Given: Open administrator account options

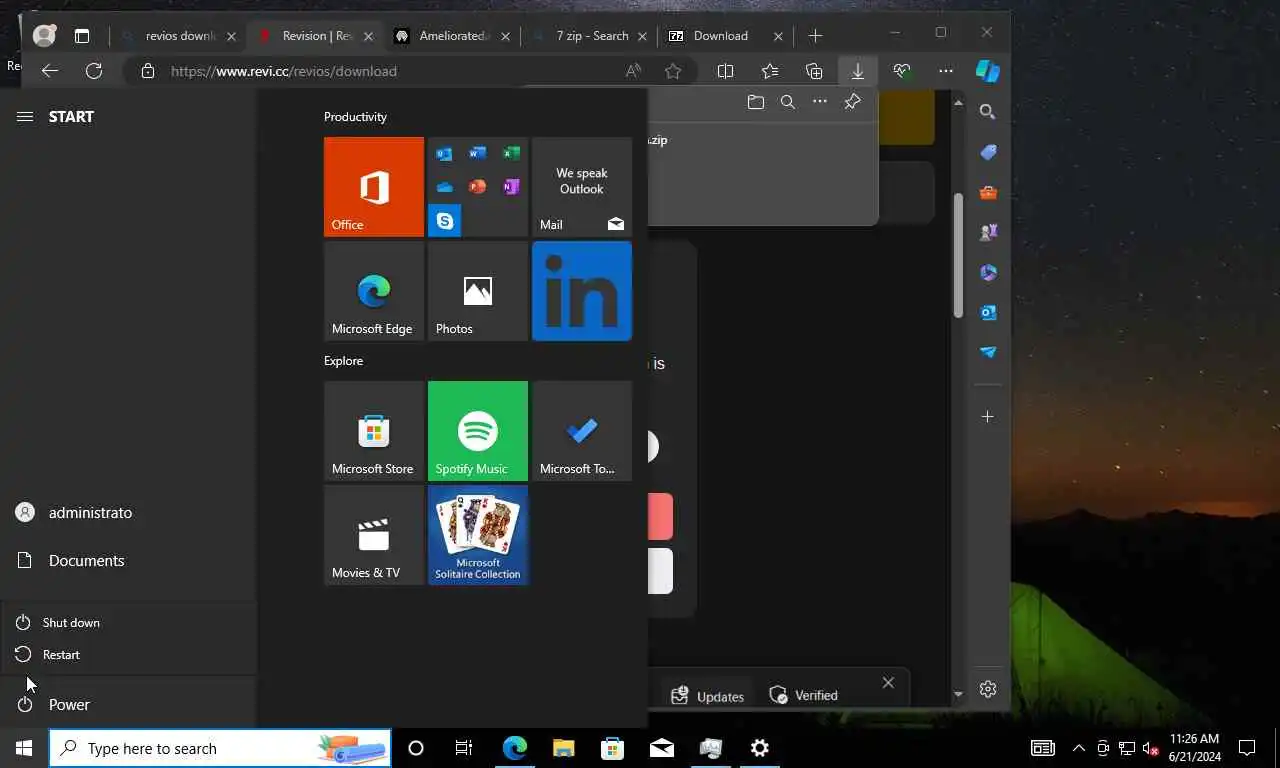Looking at the screenshot, I should 128,512.
